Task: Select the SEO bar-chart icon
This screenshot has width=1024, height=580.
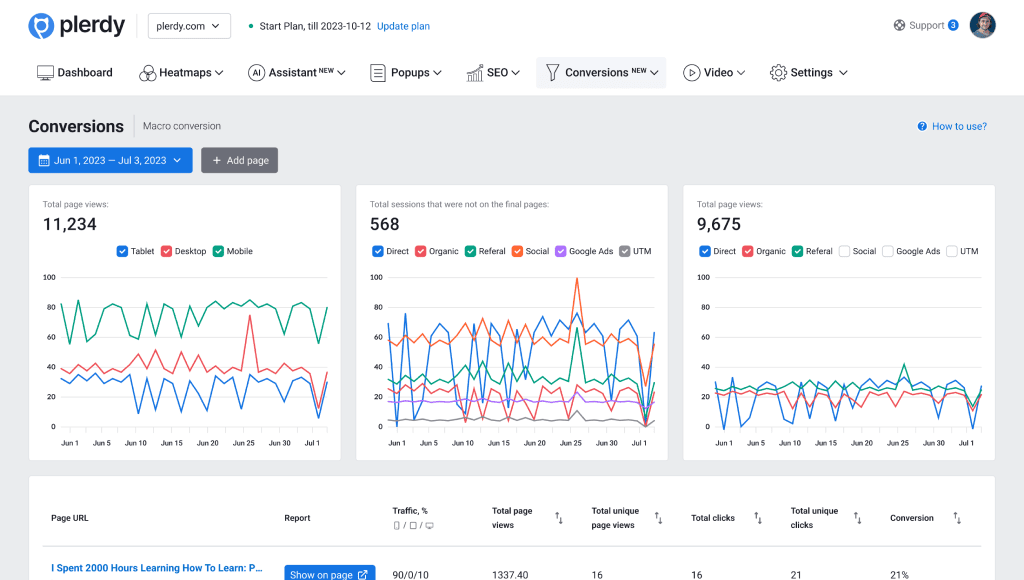Action: coord(474,72)
